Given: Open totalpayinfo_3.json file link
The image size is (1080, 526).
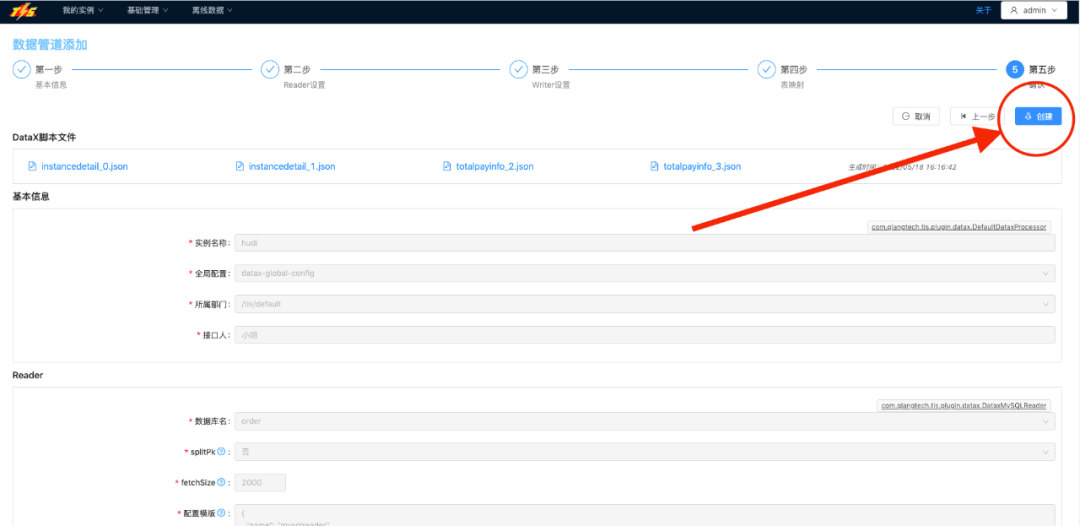Looking at the screenshot, I should [x=702, y=167].
